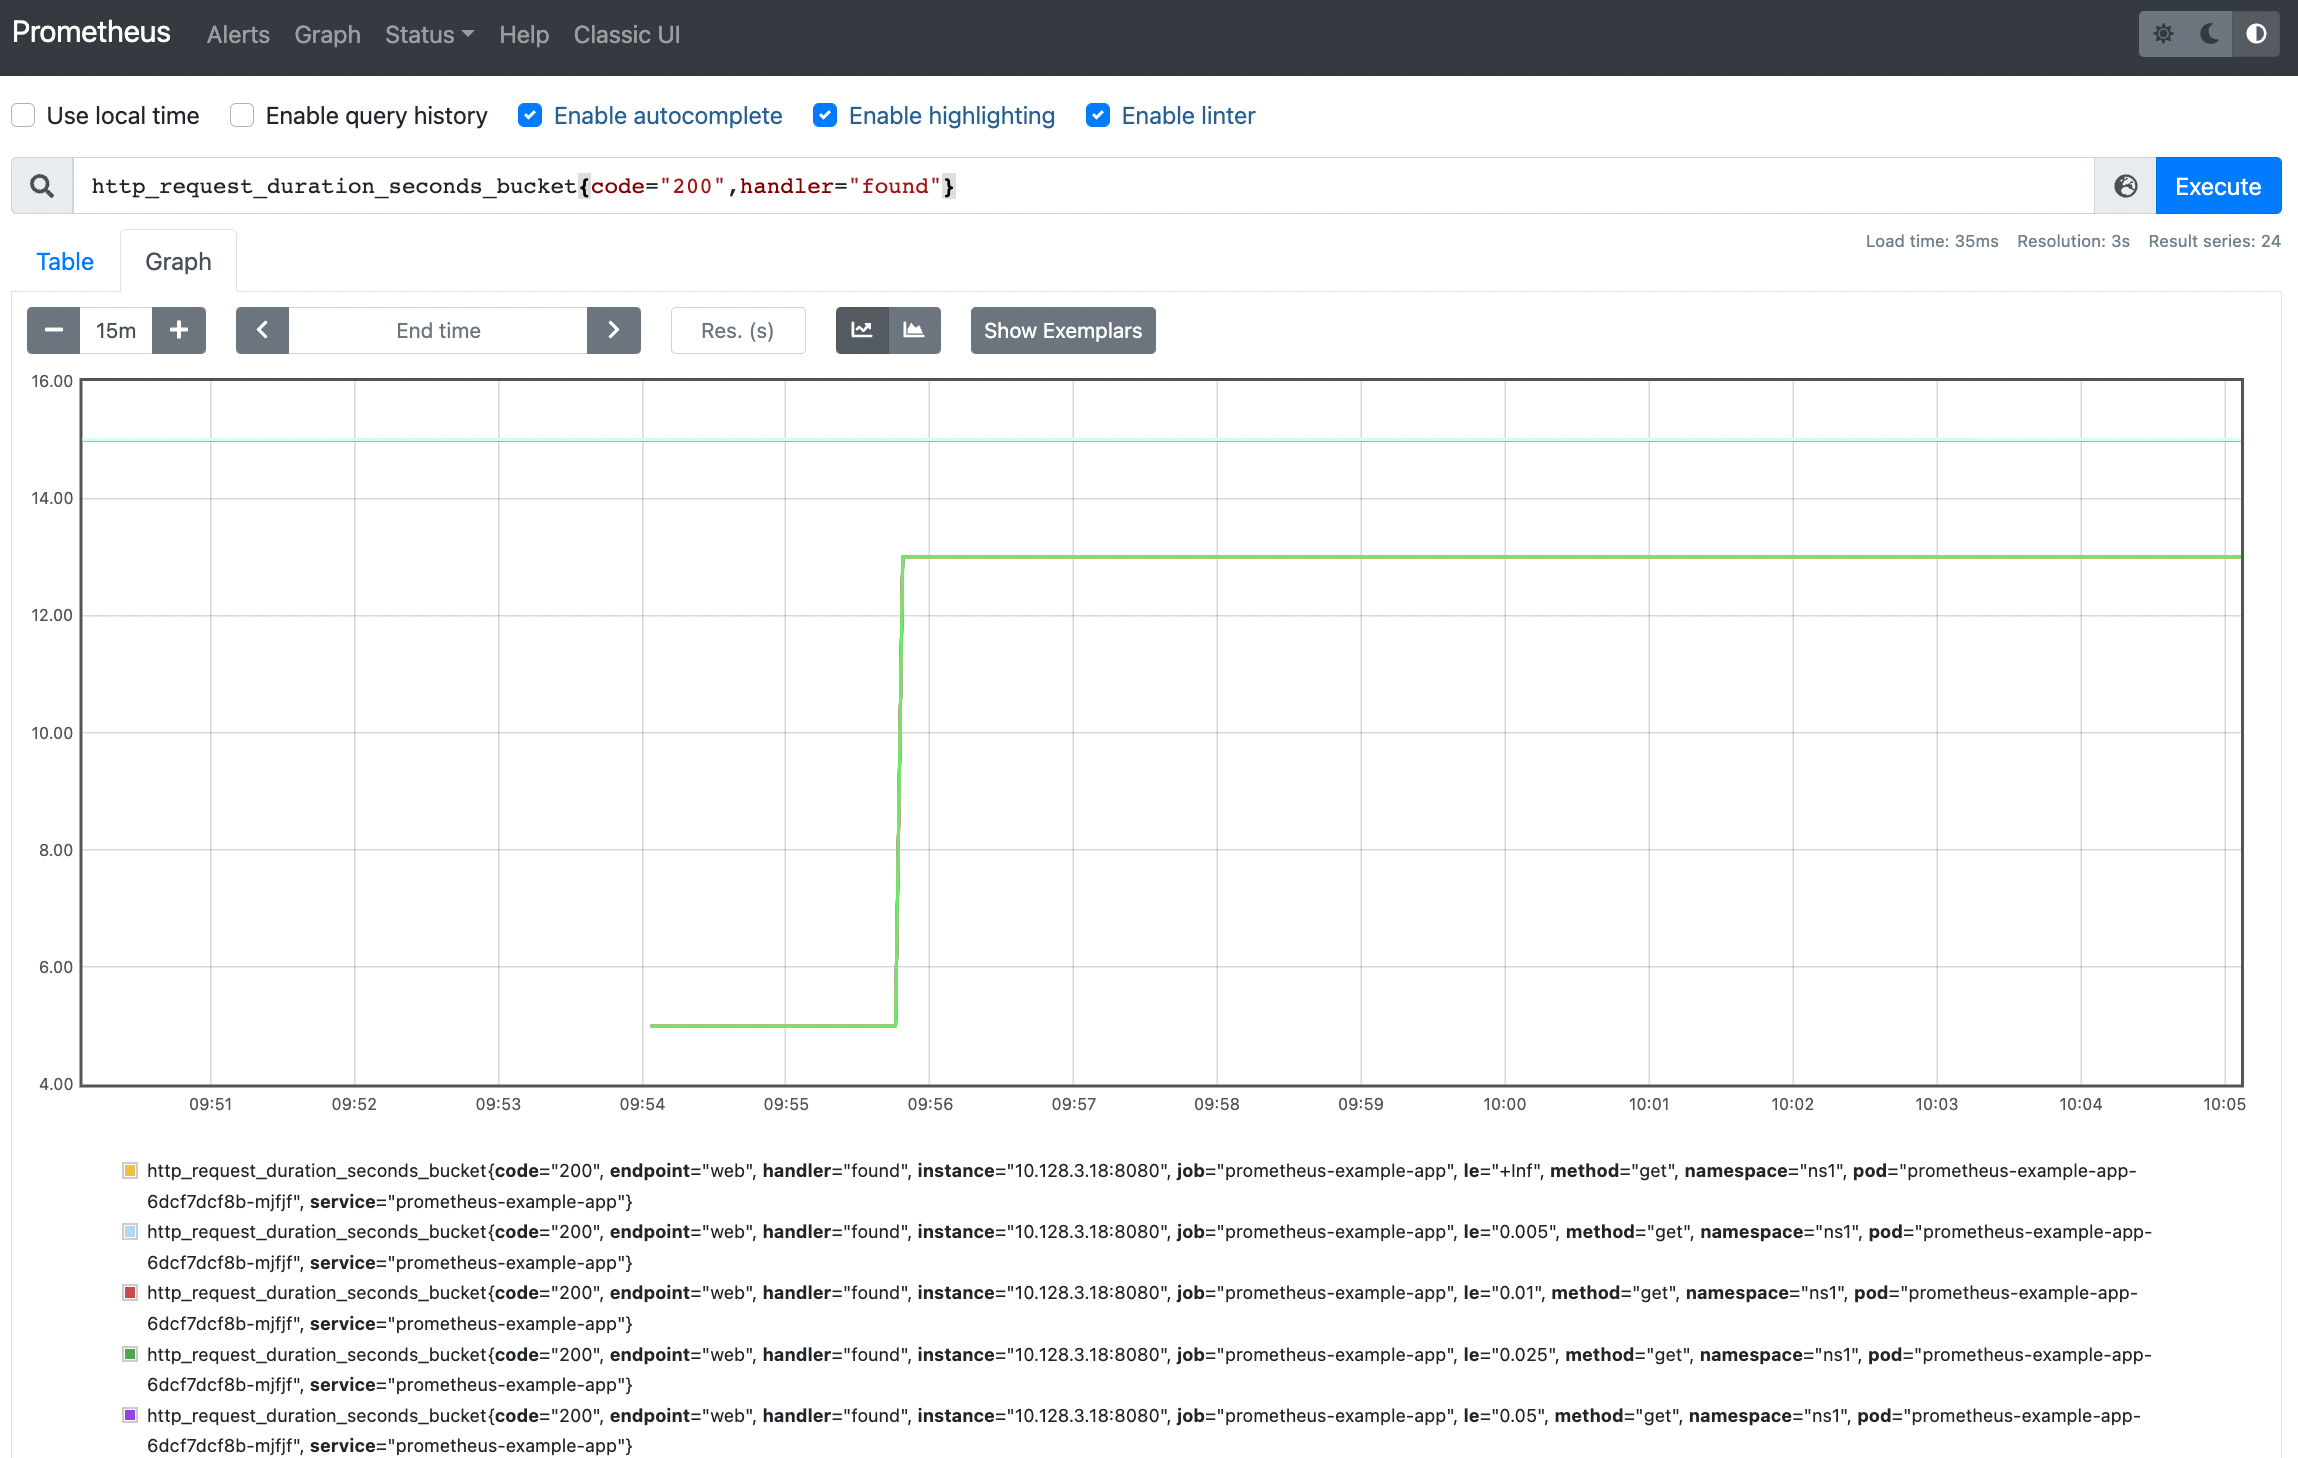Switch to light theme sun icon
The height and width of the screenshot is (1458, 2298).
pyautogui.click(x=2163, y=34)
